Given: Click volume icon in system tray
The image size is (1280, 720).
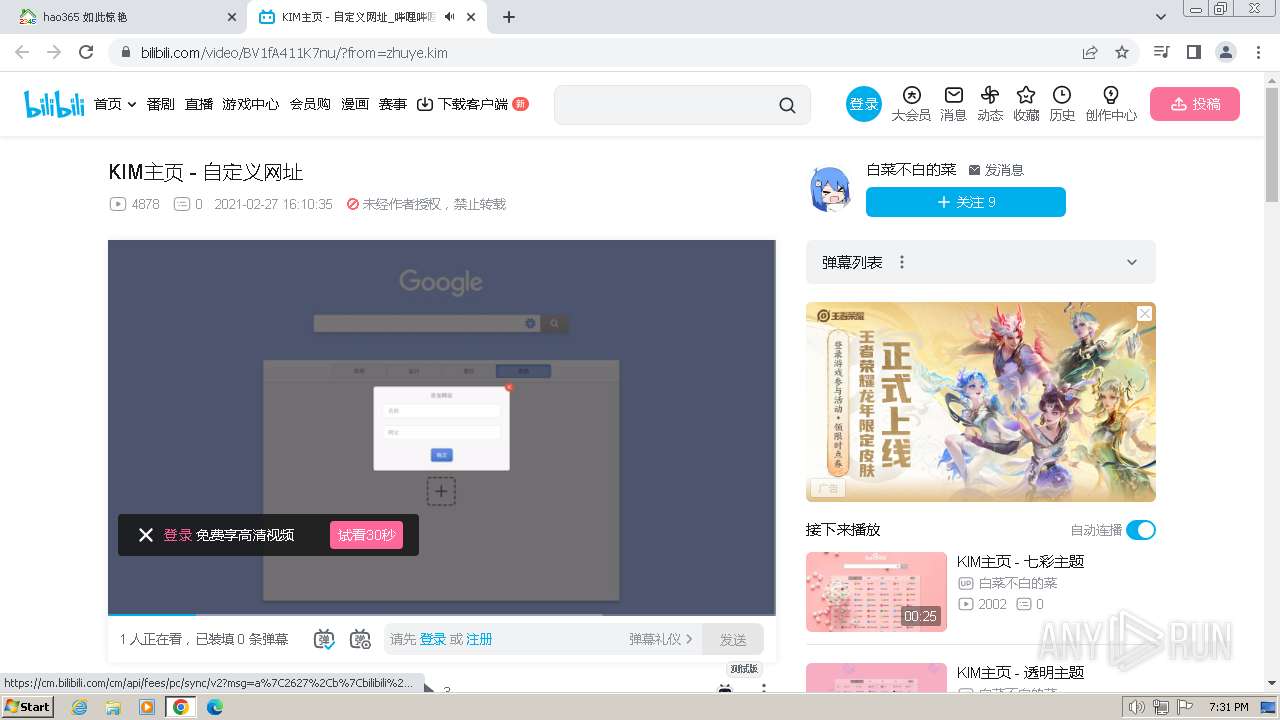Looking at the screenshot, I should [1136, 707].
